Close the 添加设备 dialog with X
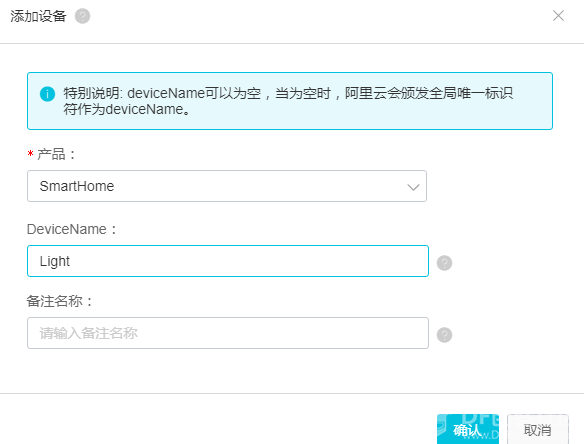584x444 pixels. (x=558, y=16)
